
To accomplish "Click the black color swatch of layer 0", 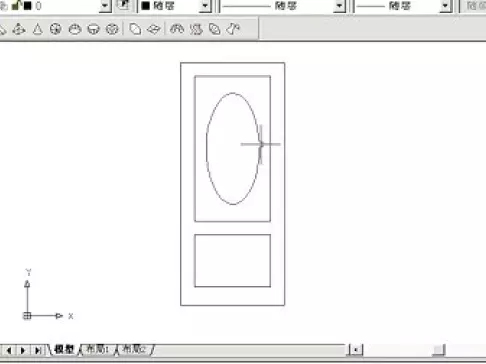I will coord(27,6).
